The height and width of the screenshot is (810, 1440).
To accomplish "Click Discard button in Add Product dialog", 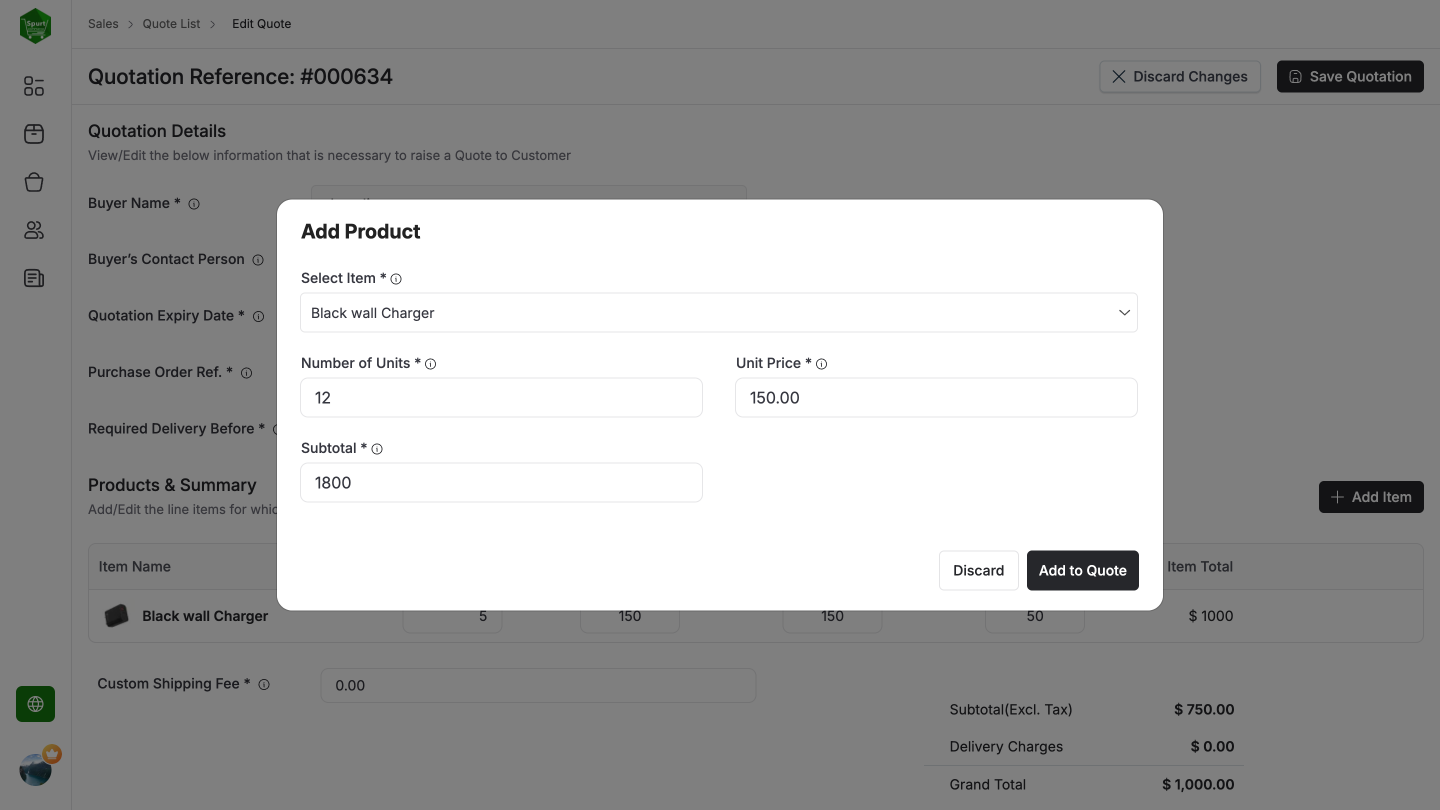I will click(x=978, y=570).
